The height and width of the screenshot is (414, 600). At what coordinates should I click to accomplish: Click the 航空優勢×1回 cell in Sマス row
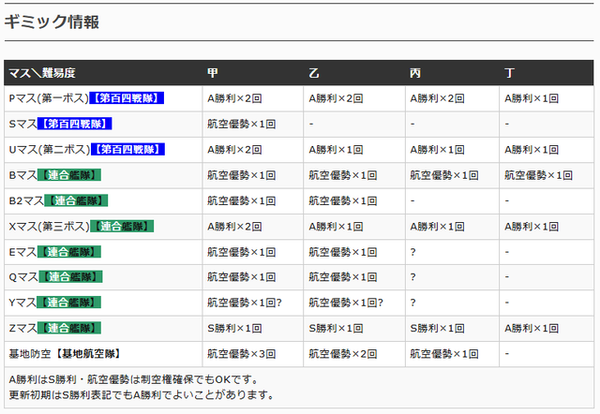pyautogui.click(x=241, y=124)
